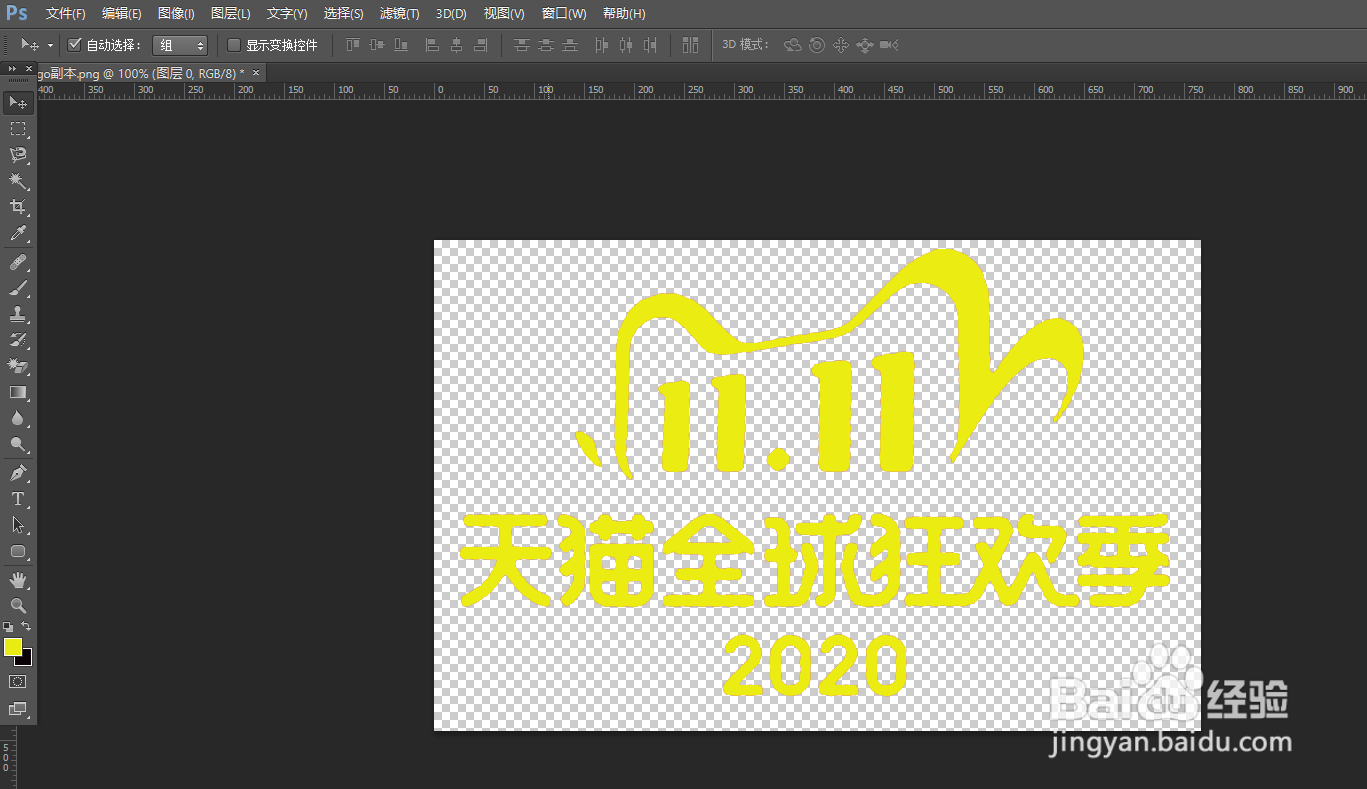The width and height of the screenshot is (1367, 789).
Task: Open the Move tool preset picker arrow
Action: (51, 46)
